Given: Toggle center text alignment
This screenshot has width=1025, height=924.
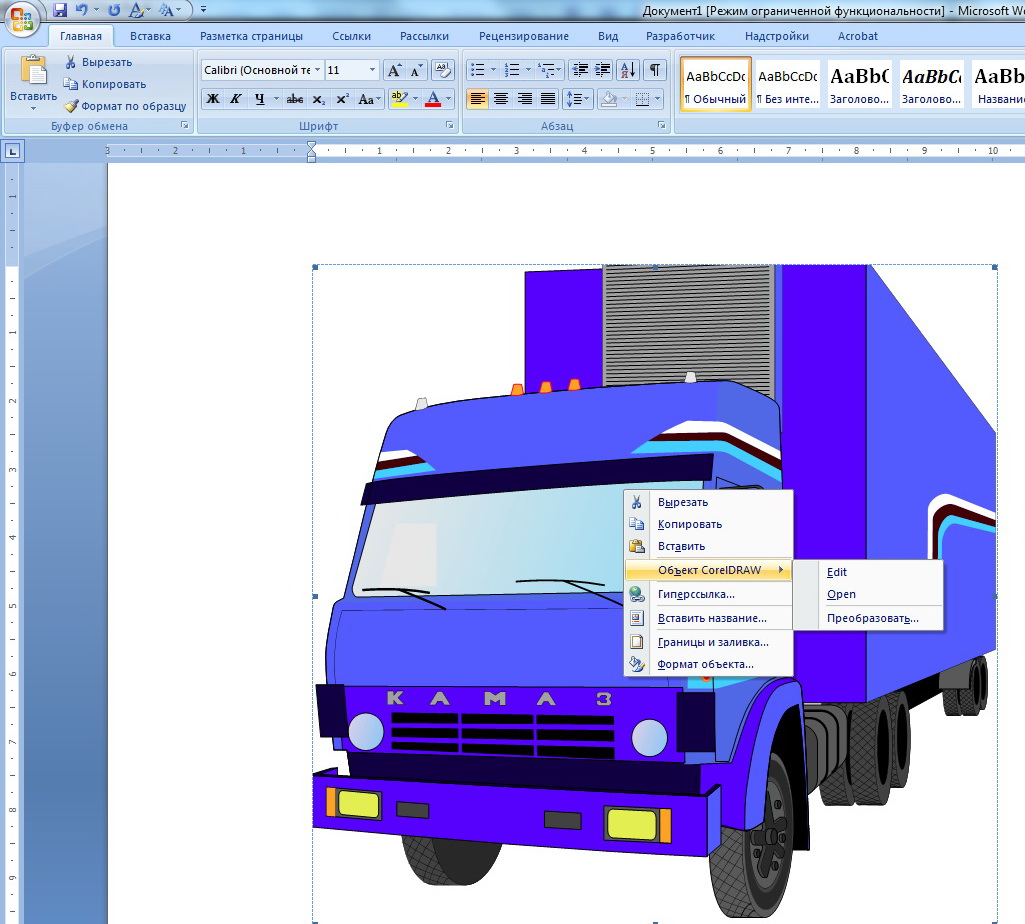Looking at the screenshot, I should 501,99.
